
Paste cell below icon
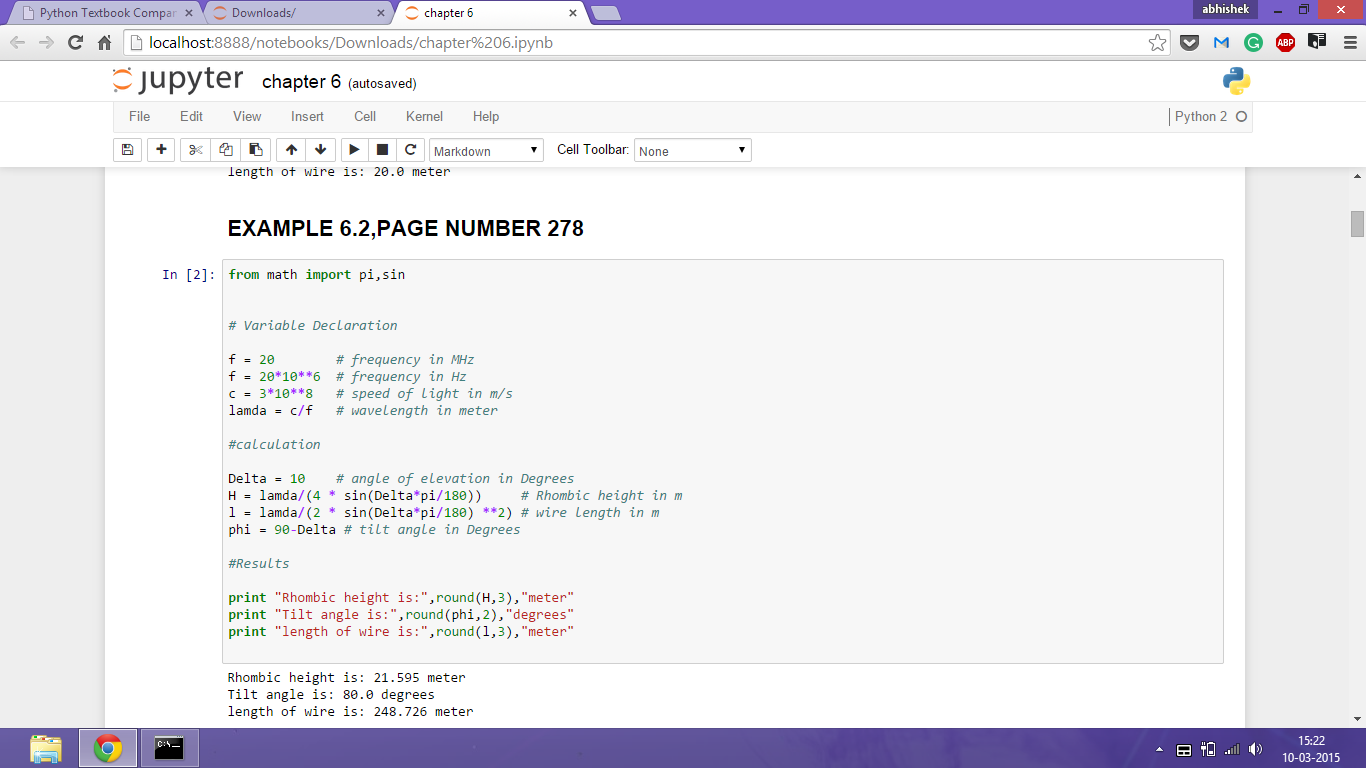click(255, 150)
